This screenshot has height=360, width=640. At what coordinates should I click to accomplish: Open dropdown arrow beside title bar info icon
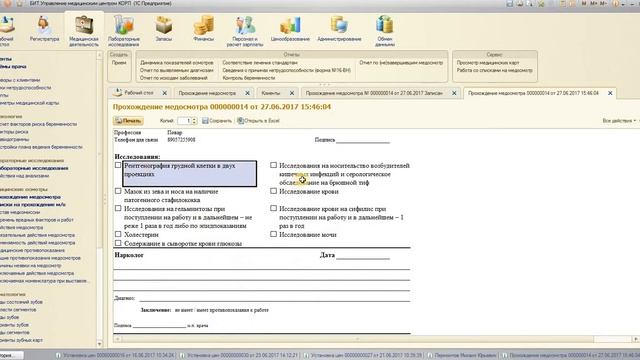(x=622, y=4)
